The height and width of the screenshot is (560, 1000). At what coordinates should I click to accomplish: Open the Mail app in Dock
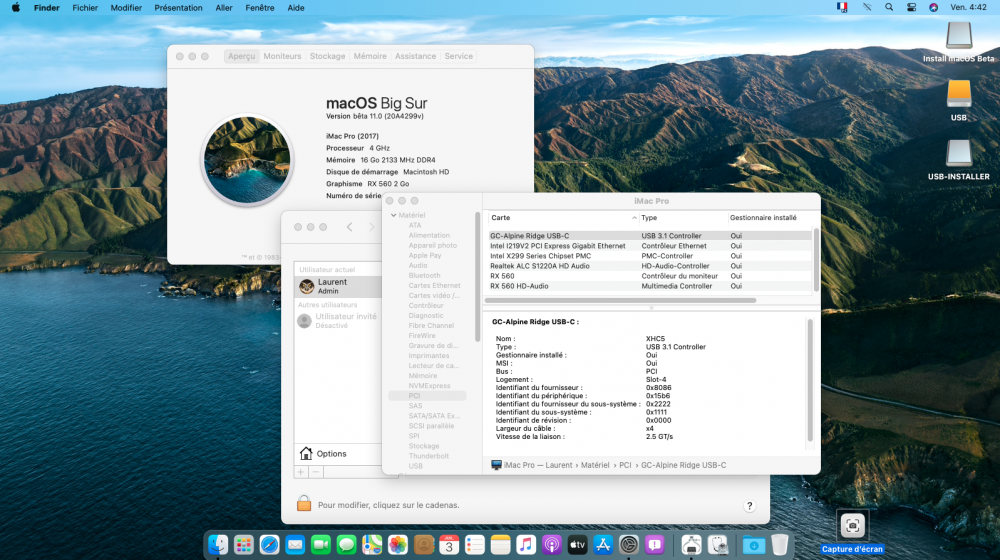pos(295,545)
